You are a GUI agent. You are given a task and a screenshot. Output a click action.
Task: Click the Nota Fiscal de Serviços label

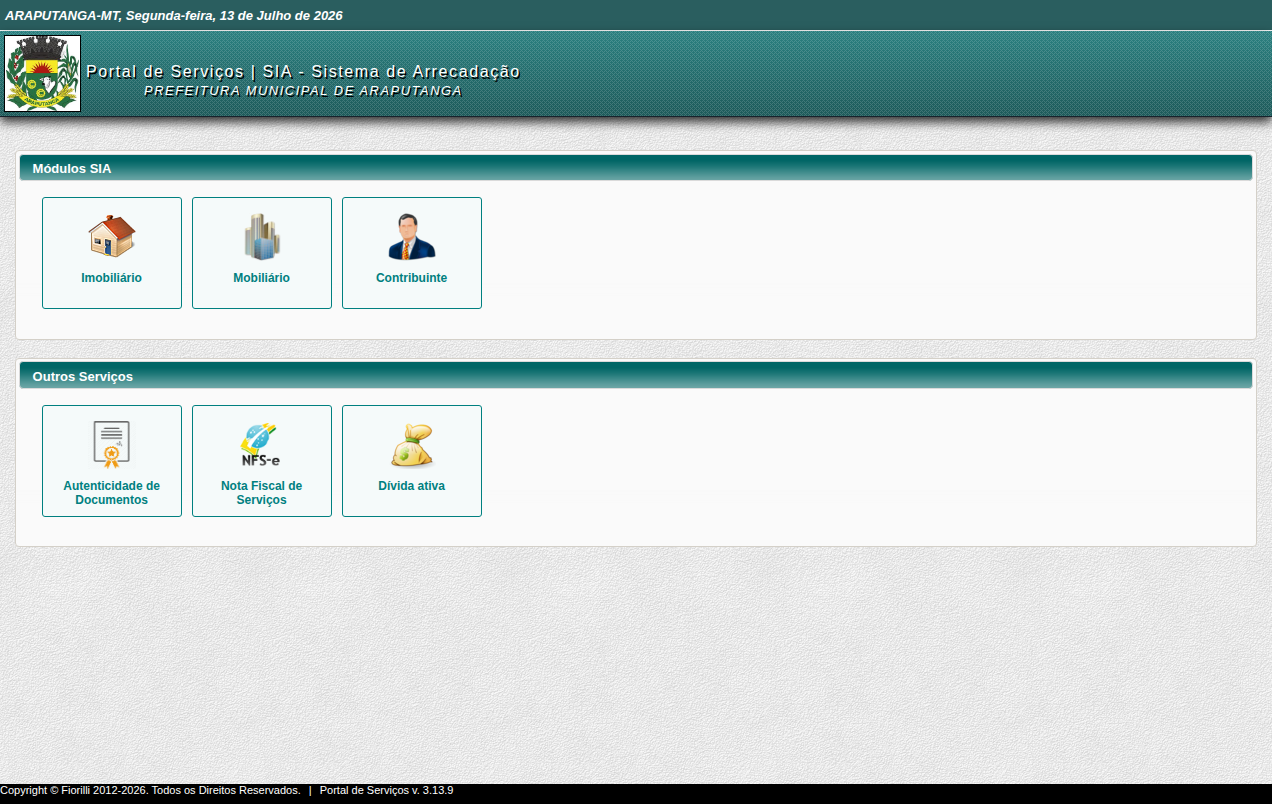[262, 493]
